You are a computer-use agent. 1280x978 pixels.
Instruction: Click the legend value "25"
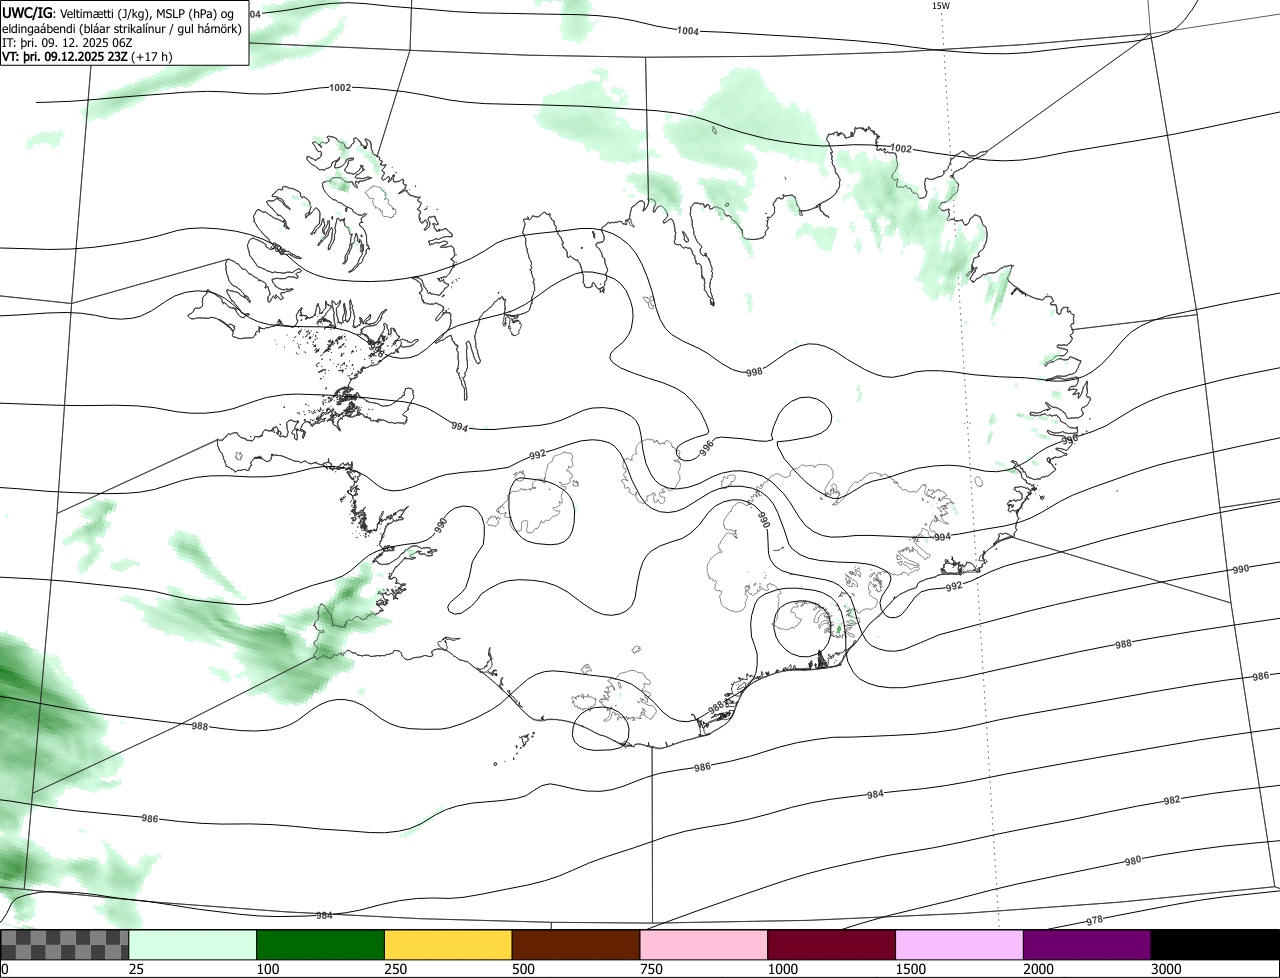pos(138,969)
